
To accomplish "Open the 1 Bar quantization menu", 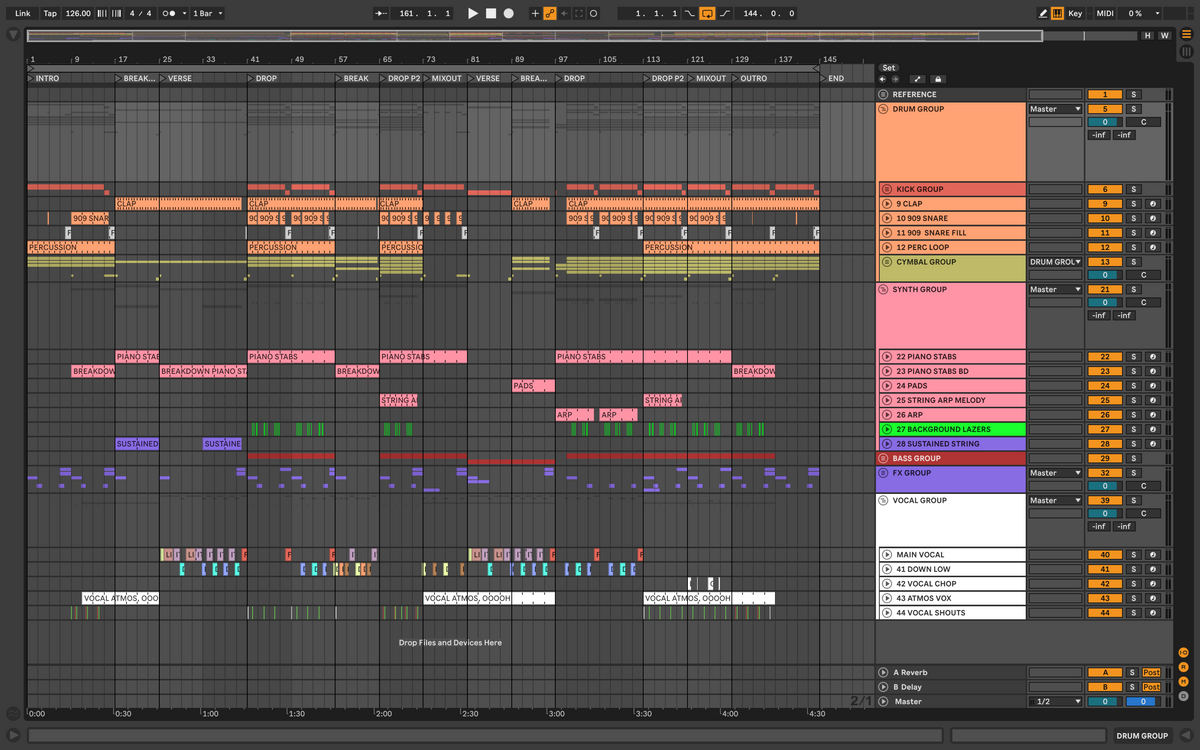I will point(207,14).
